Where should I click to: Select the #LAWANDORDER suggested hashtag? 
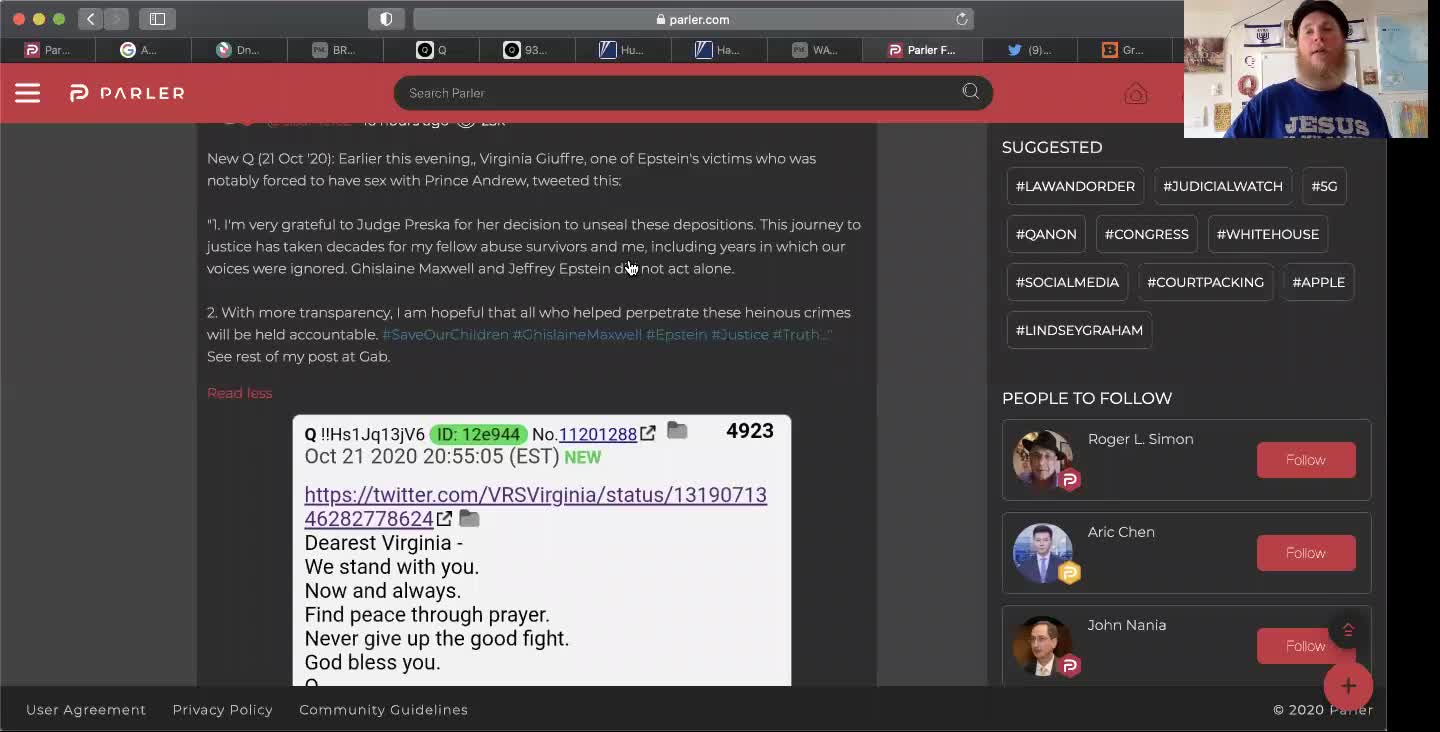(1075, 186)
